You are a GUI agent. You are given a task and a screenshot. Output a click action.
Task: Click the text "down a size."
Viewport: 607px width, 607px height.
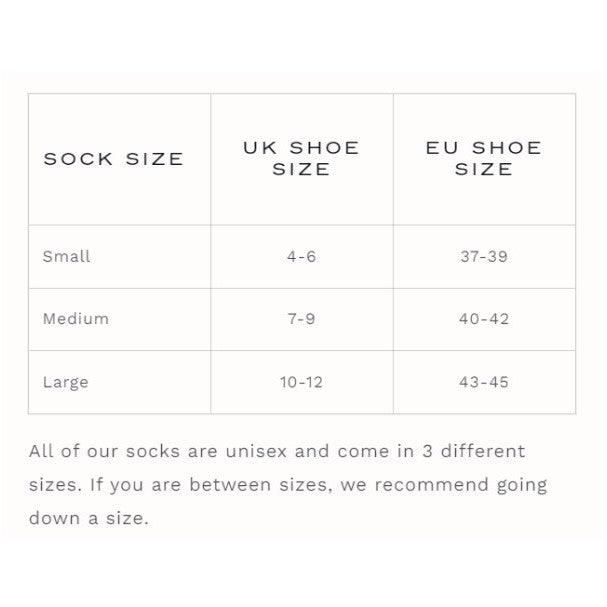pos(88,519)
